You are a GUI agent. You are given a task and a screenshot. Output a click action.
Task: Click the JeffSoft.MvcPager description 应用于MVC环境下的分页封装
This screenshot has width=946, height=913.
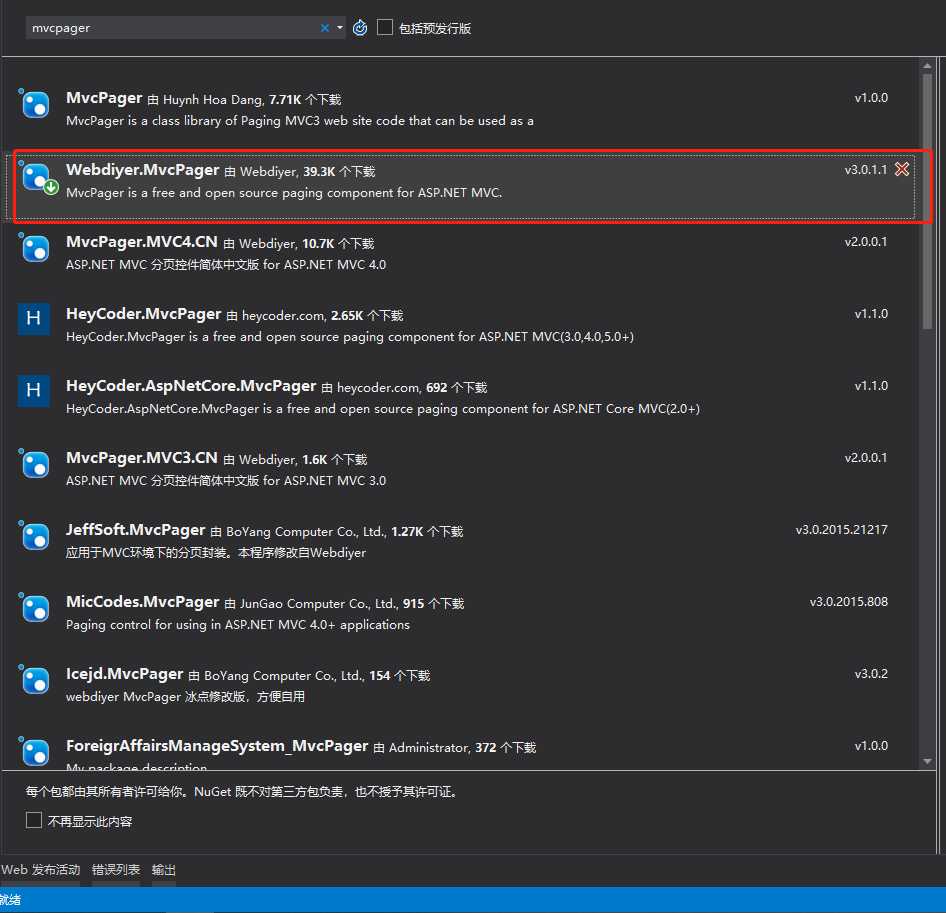click(215, 553)
